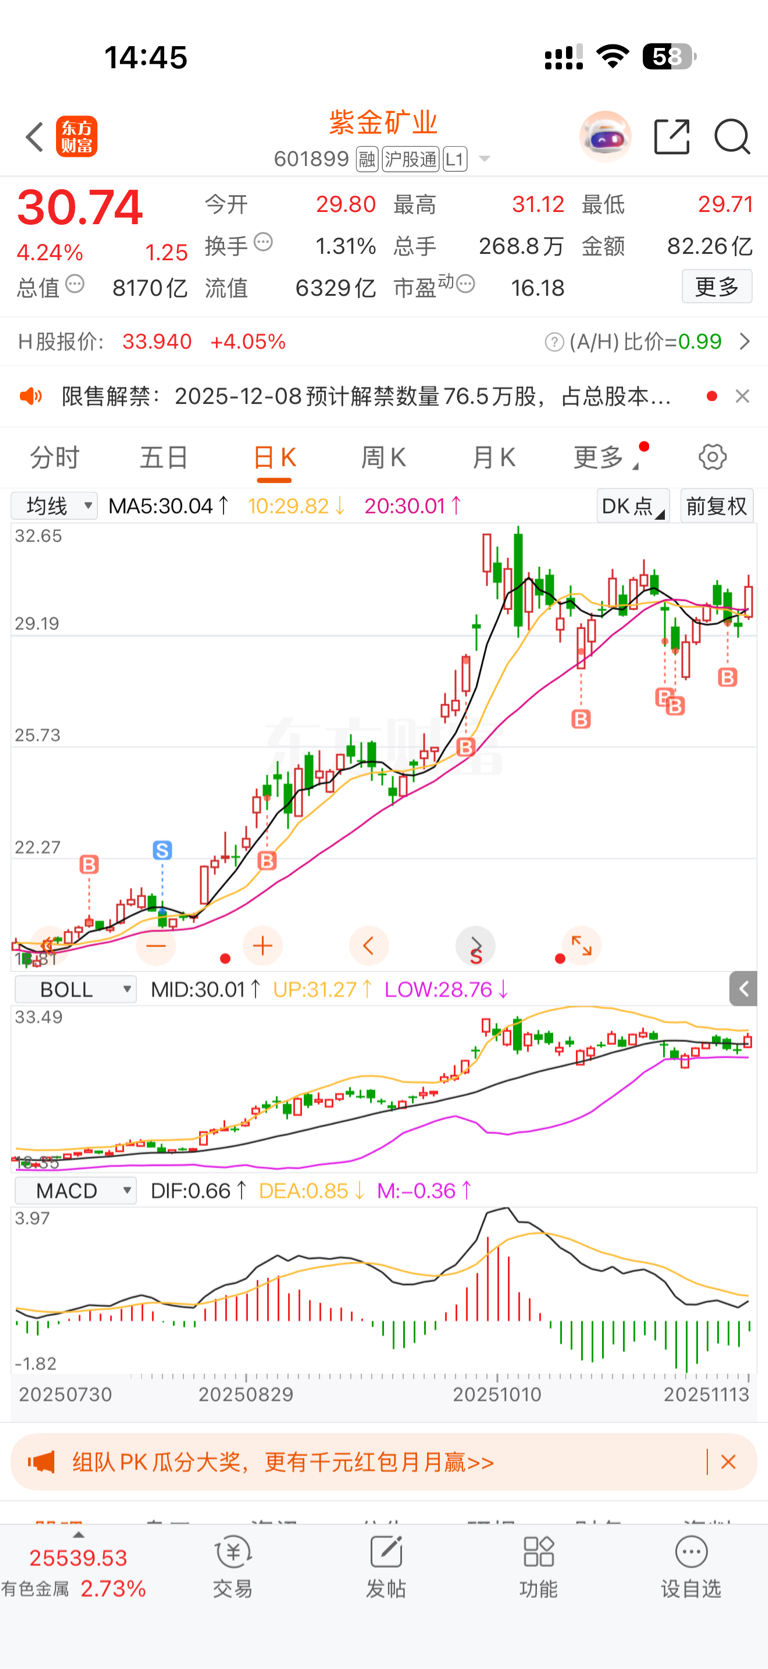Collapse side panel with gray chevron tab
Screen dimensions: 768x1669
[743, 989]
